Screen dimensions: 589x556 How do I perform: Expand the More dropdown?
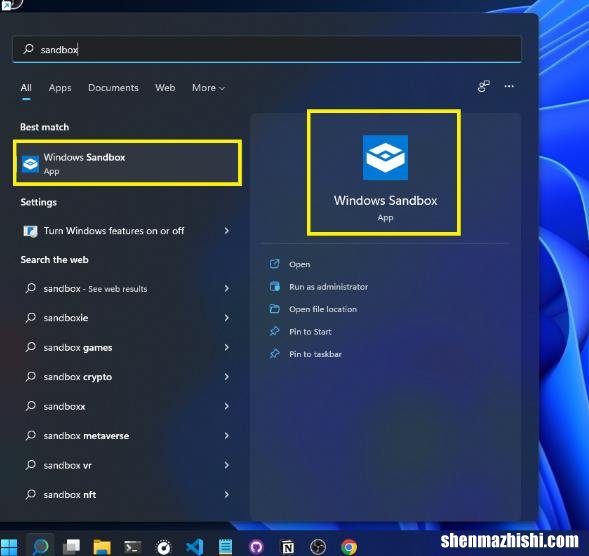point(208,88)
